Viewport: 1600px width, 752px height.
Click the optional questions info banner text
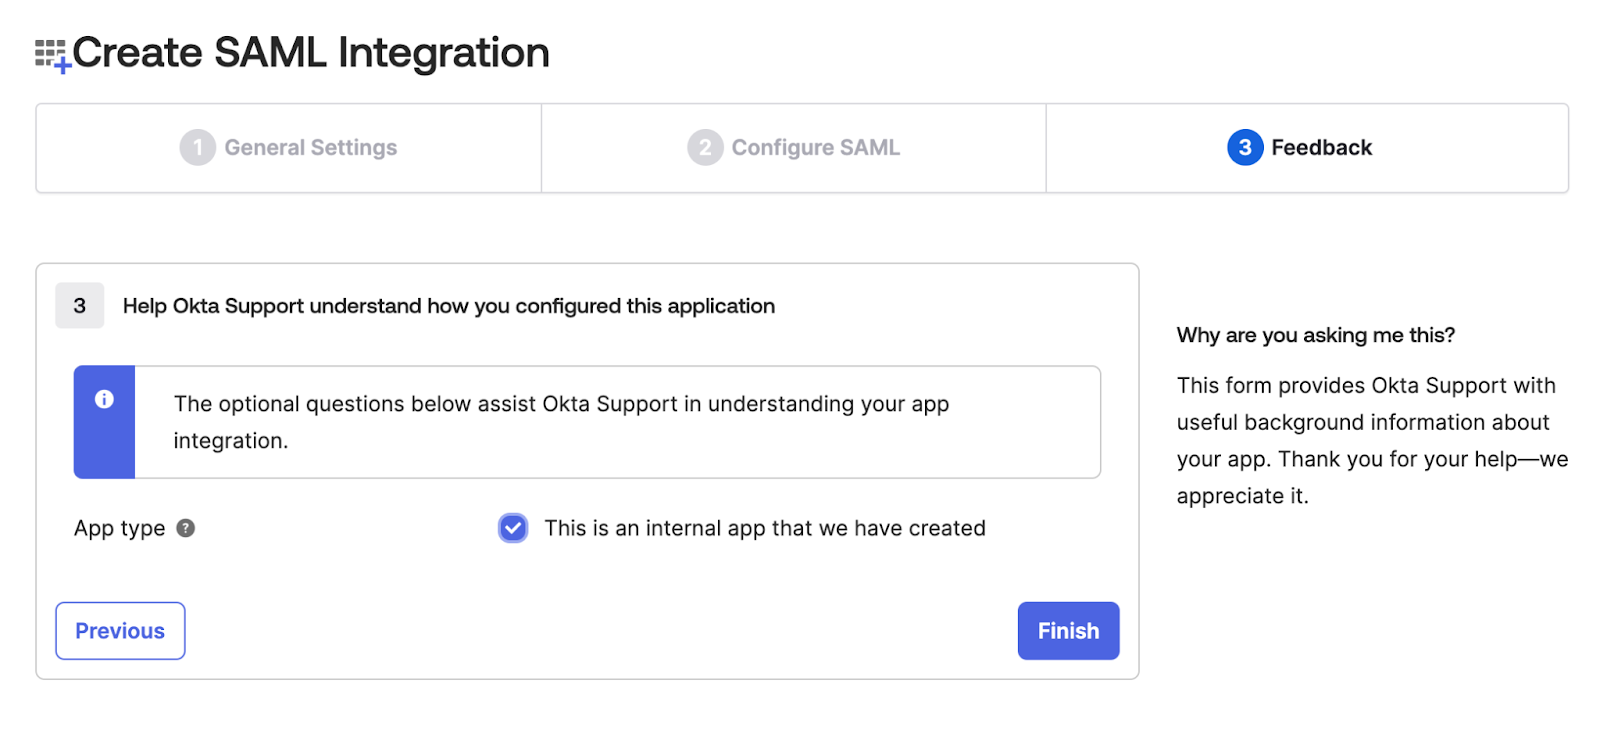pyautogui.click(x=561, y=422)
